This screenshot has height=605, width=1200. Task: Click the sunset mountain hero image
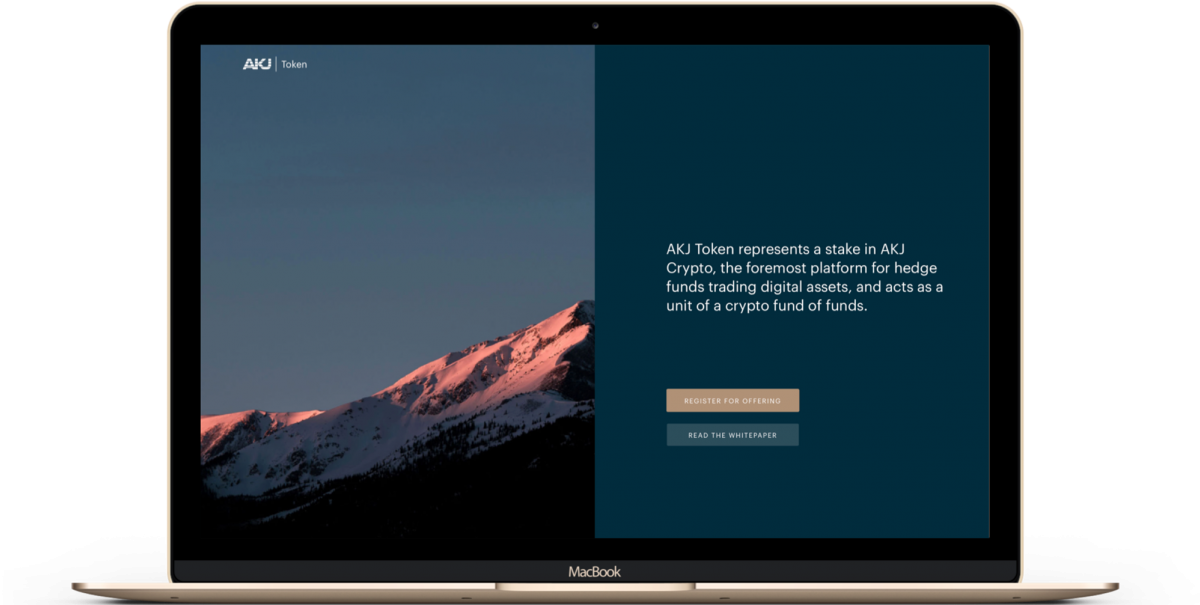tap(397, 291)
